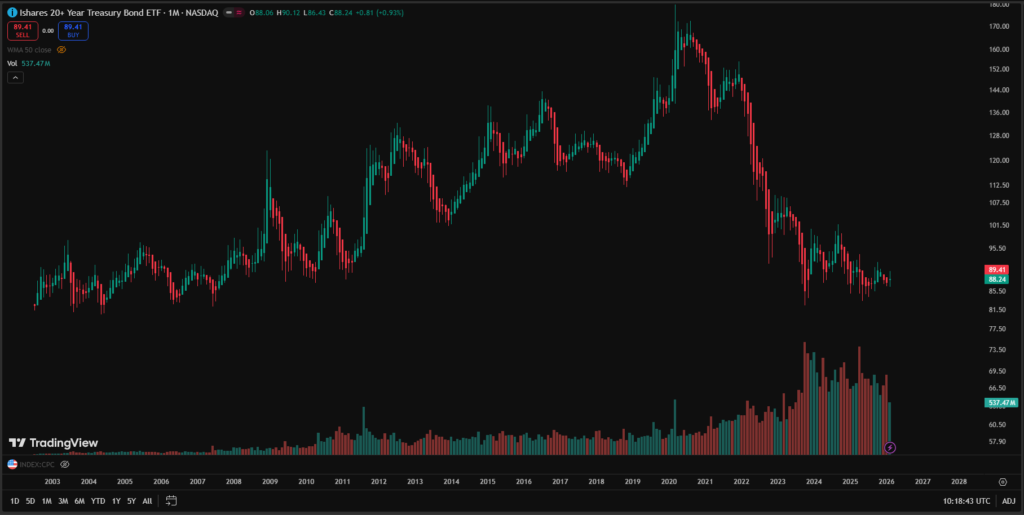The width and height of the screenshot is (1024, 515).
Task: Click the 89.41 BUY button
Action: click(73, 31)
